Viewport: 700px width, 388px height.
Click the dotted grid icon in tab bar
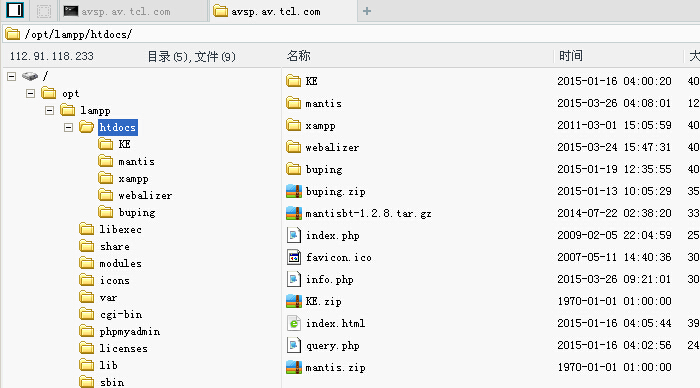(x=44, y=11)
